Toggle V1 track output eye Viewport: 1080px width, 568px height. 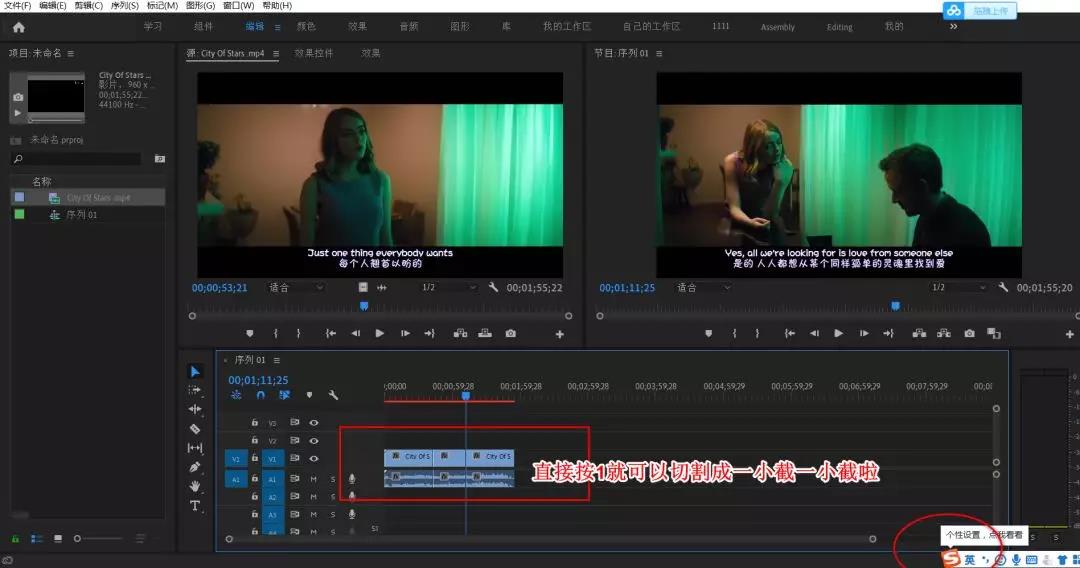(313, 459)
